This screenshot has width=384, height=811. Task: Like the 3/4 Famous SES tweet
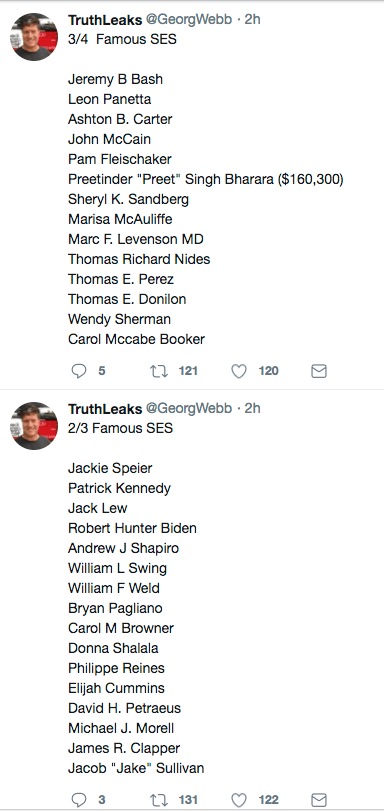point(239,371)
